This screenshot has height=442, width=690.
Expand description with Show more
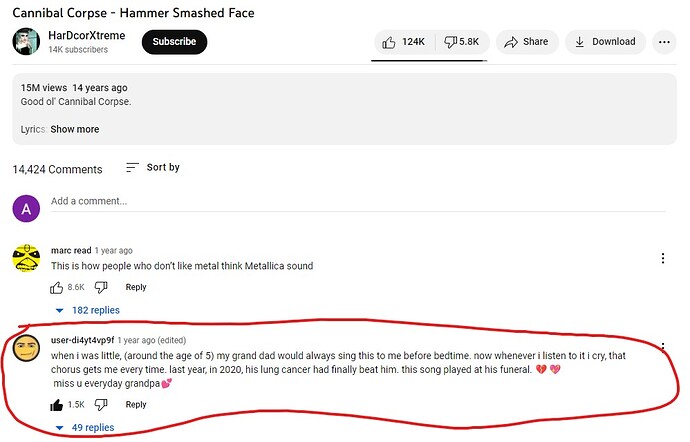coord(75,129)
